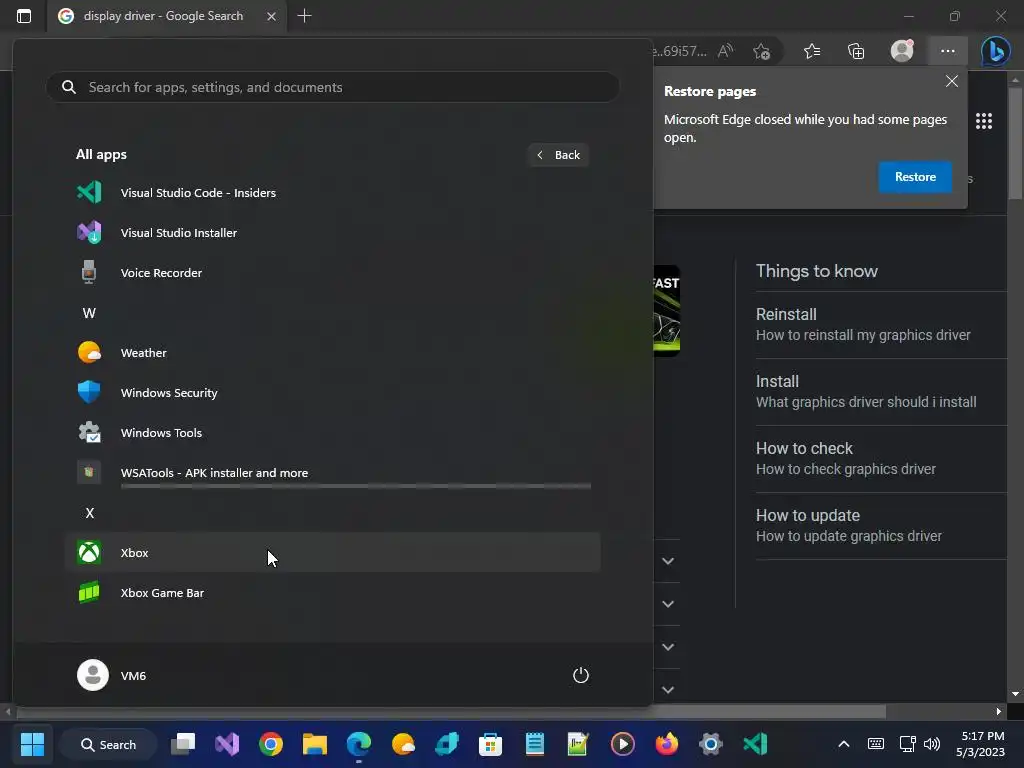1024x768 pixels.
Task: Launch the Xbox app
Action: (332, 552)
